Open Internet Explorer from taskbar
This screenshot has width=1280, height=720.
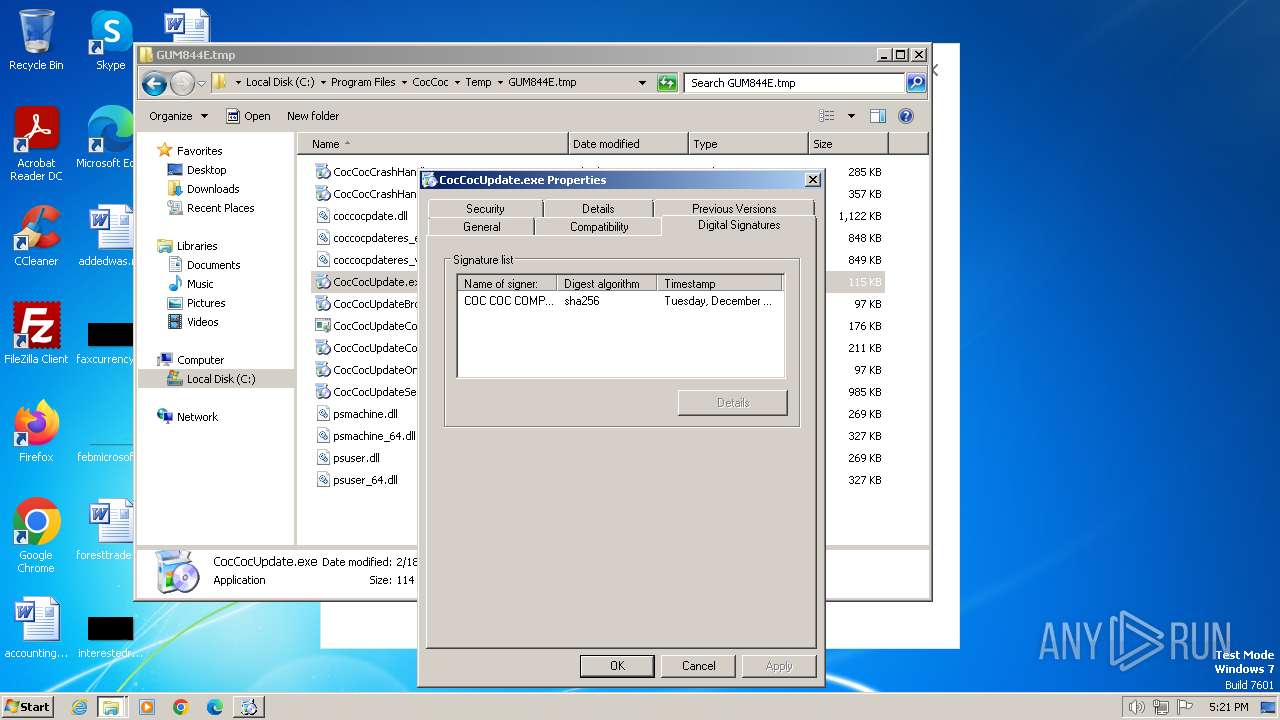pos(79,707)
